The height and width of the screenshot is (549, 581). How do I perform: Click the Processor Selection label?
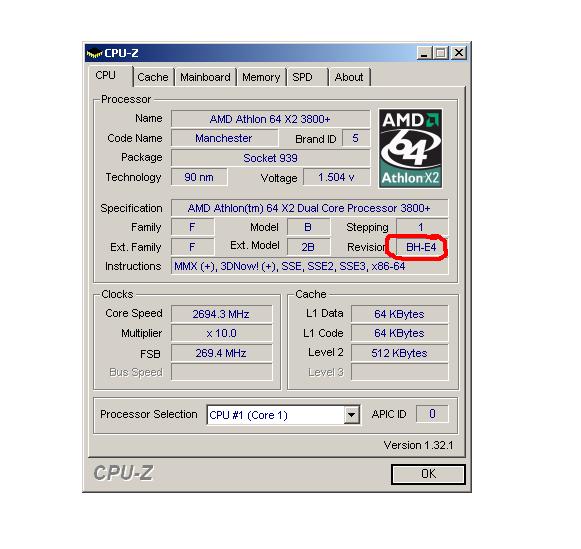149,414
